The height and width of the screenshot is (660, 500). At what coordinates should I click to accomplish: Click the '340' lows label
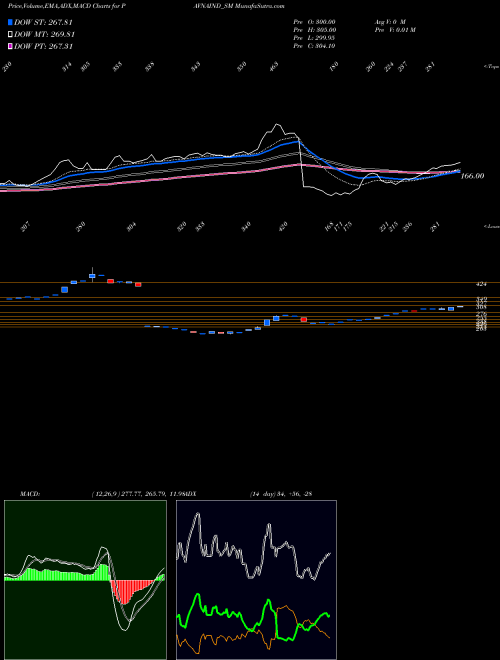(246, 226)
